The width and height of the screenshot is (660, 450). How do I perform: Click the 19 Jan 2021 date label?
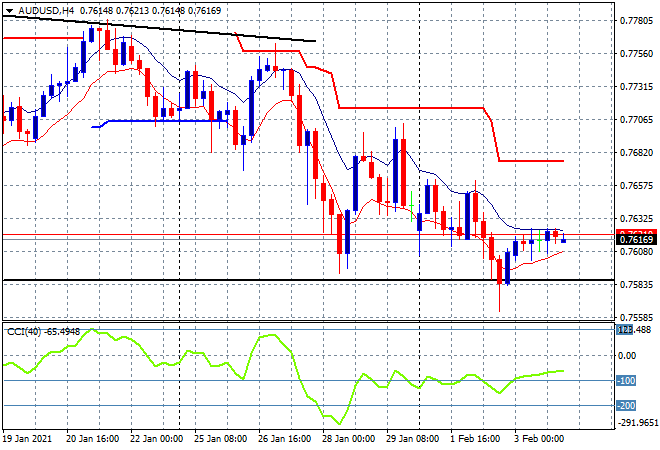click(x=30, y=438)
